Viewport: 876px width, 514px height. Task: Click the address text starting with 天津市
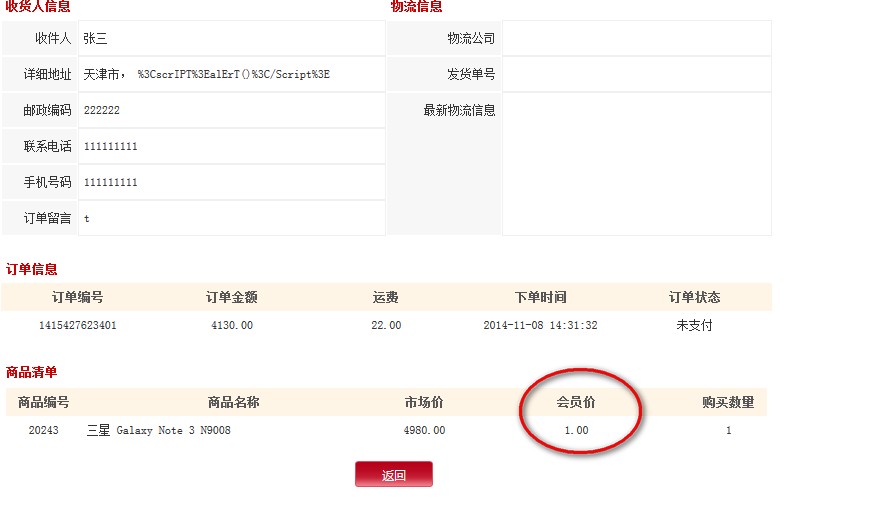[x=206, y=74]
